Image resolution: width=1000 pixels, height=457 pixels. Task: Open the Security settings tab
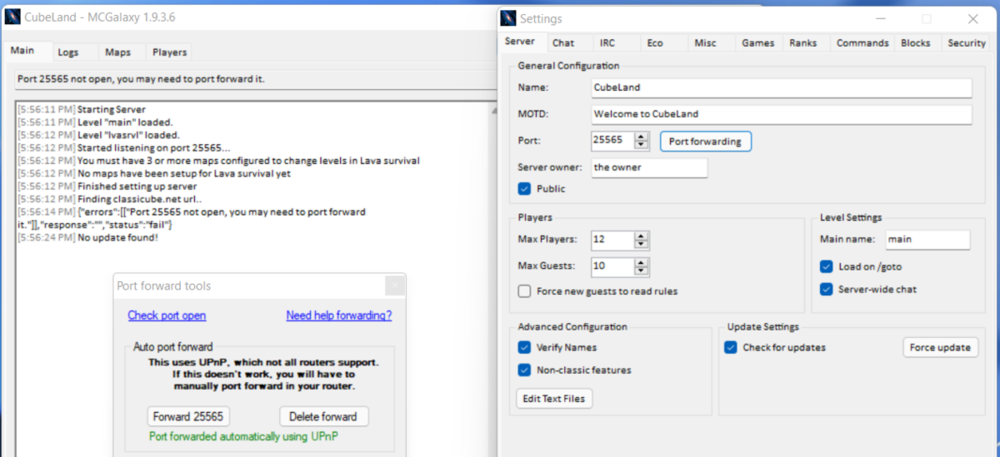point(966,43)
